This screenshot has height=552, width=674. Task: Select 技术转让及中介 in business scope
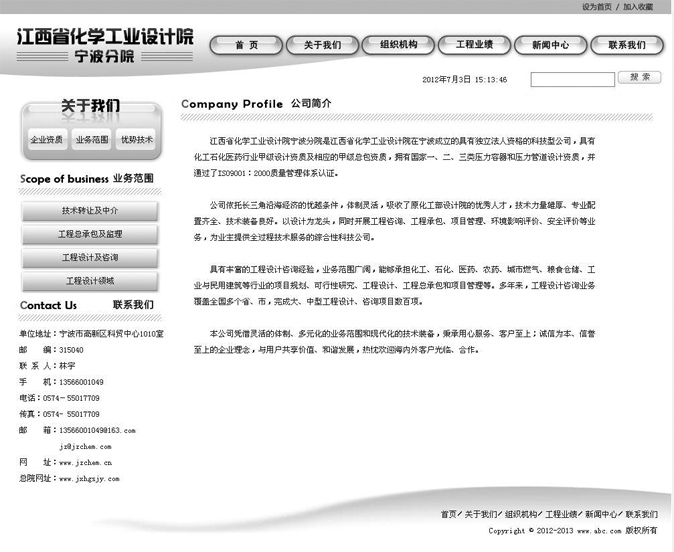[x=90, y=211]
